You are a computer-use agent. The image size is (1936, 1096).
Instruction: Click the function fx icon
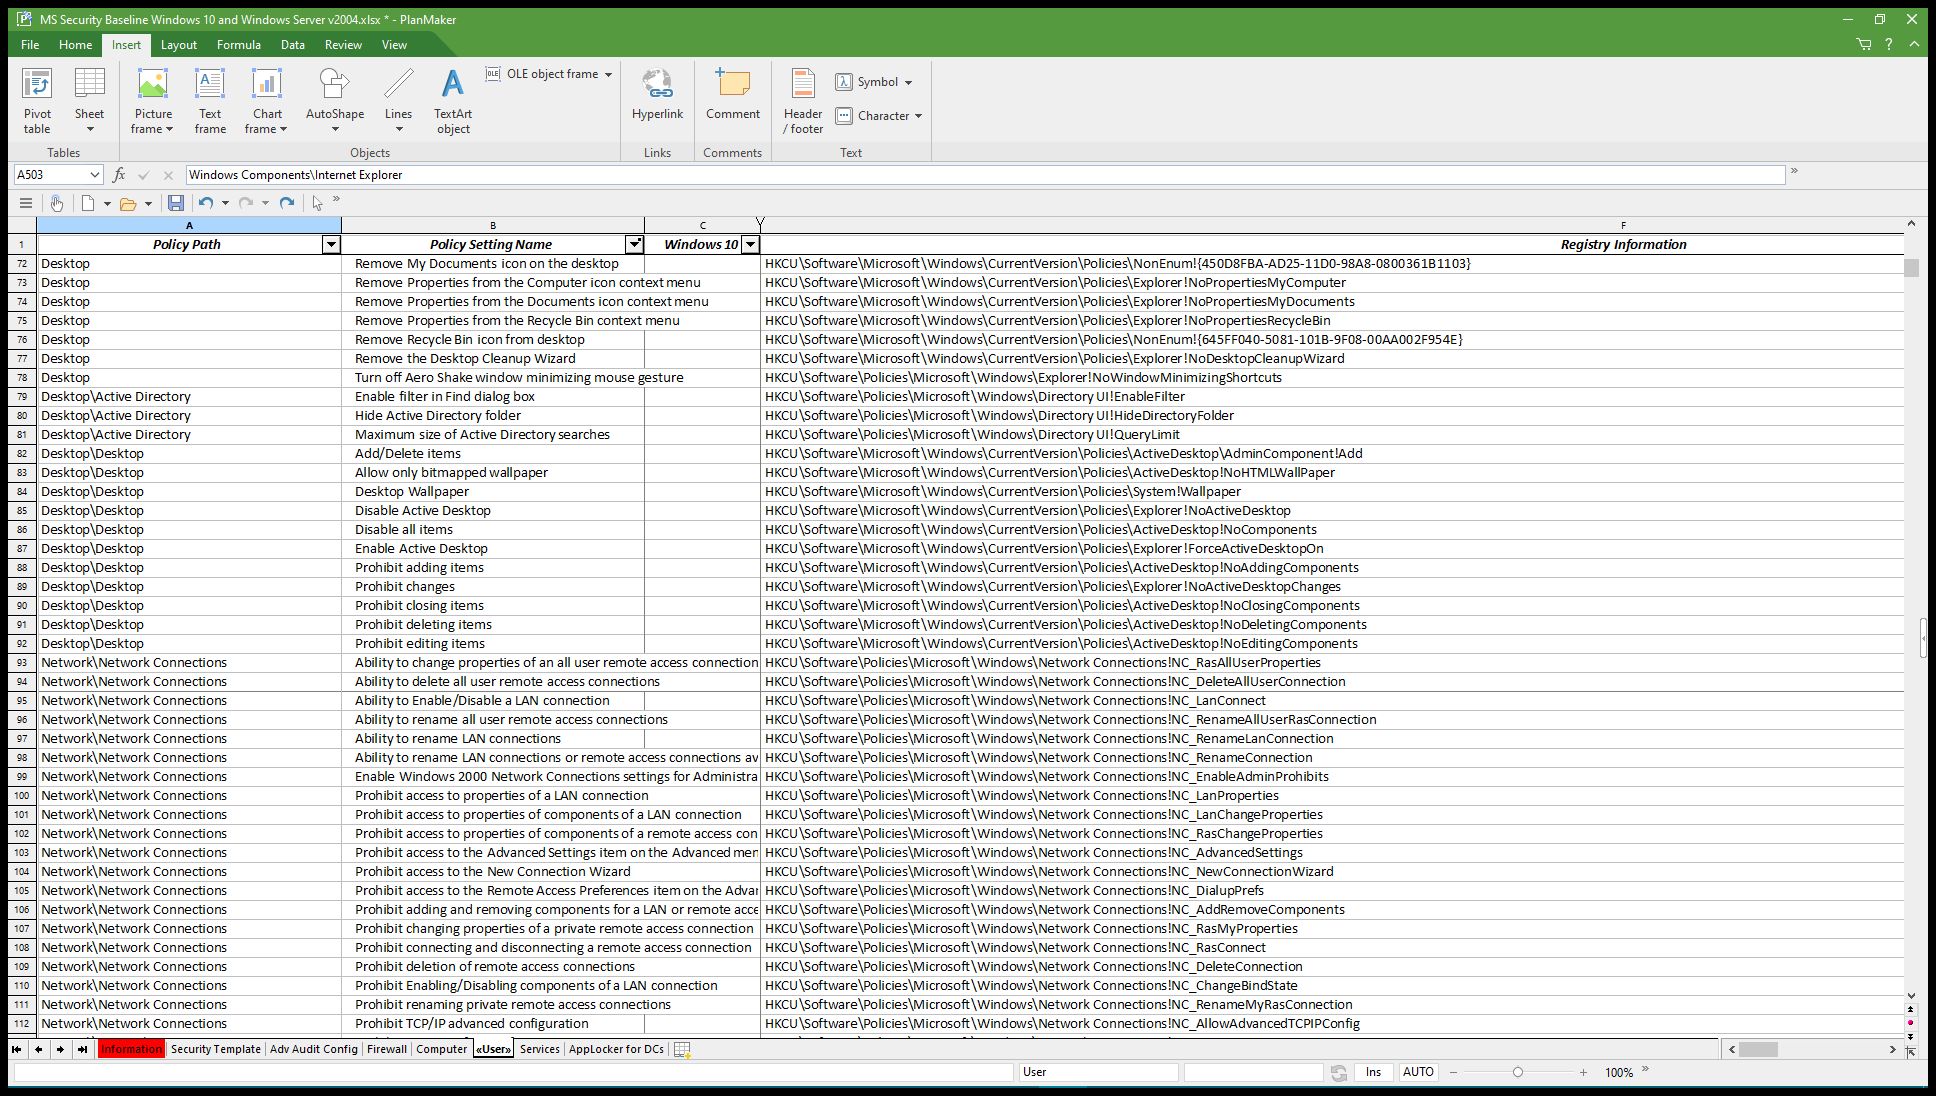point(119,174)
